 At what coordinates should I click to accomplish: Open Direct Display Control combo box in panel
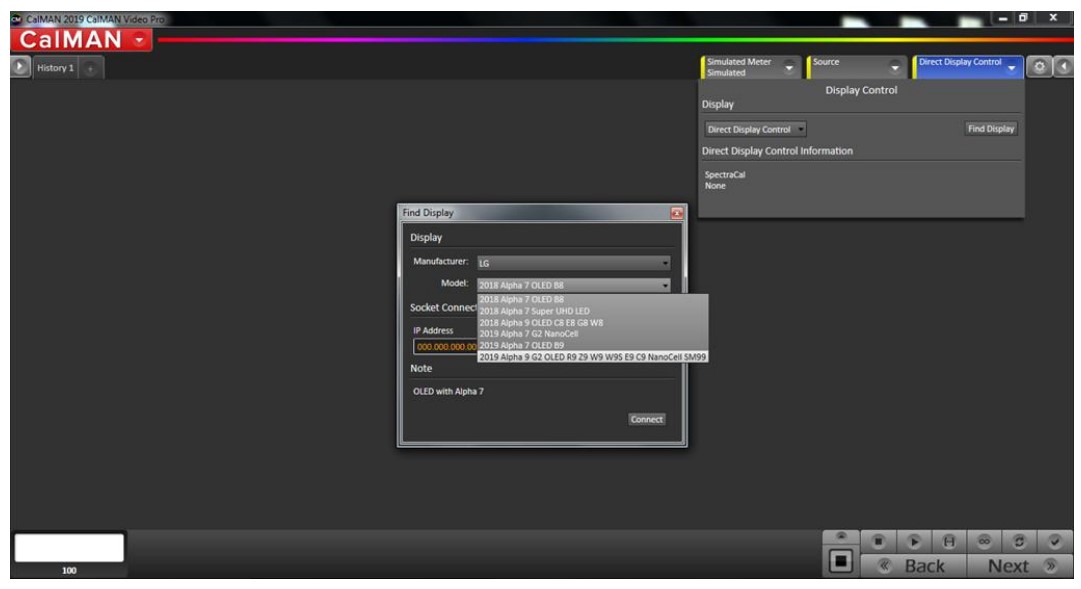click(755, 129)
